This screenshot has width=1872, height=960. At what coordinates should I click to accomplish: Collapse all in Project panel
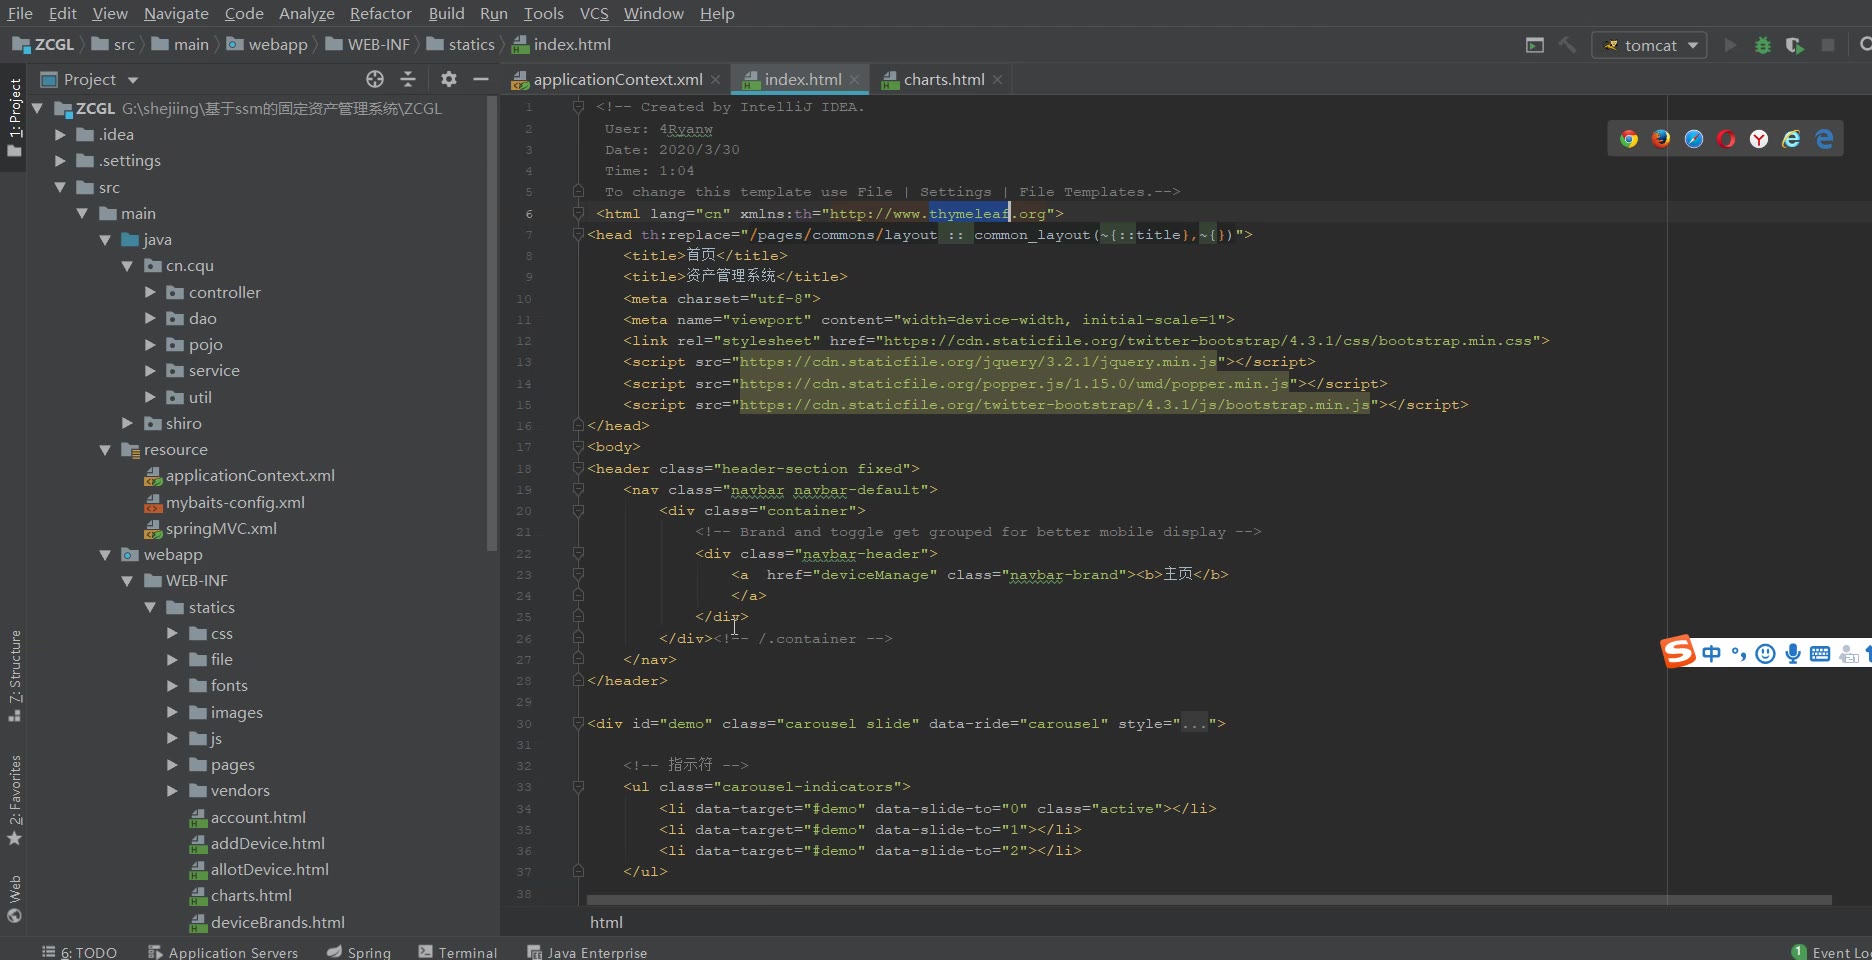click(408, 79)
